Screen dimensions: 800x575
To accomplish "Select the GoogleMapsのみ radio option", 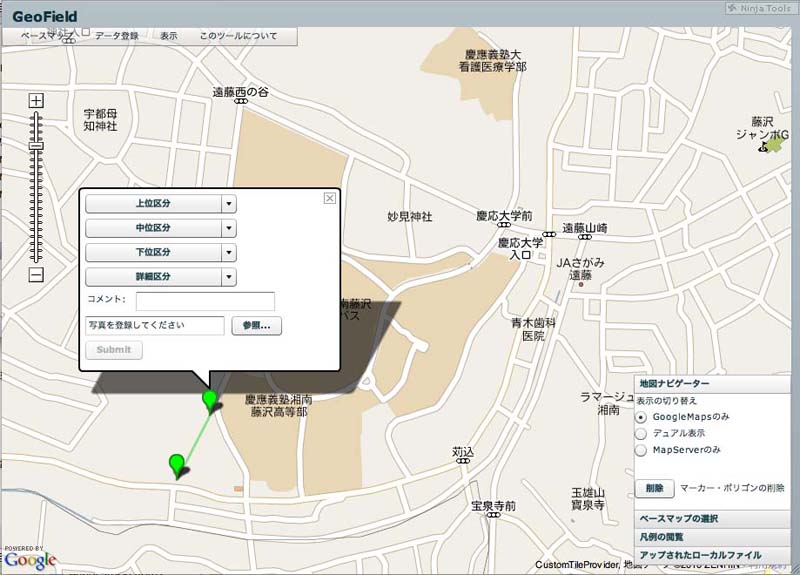I will tap(641, 416).
